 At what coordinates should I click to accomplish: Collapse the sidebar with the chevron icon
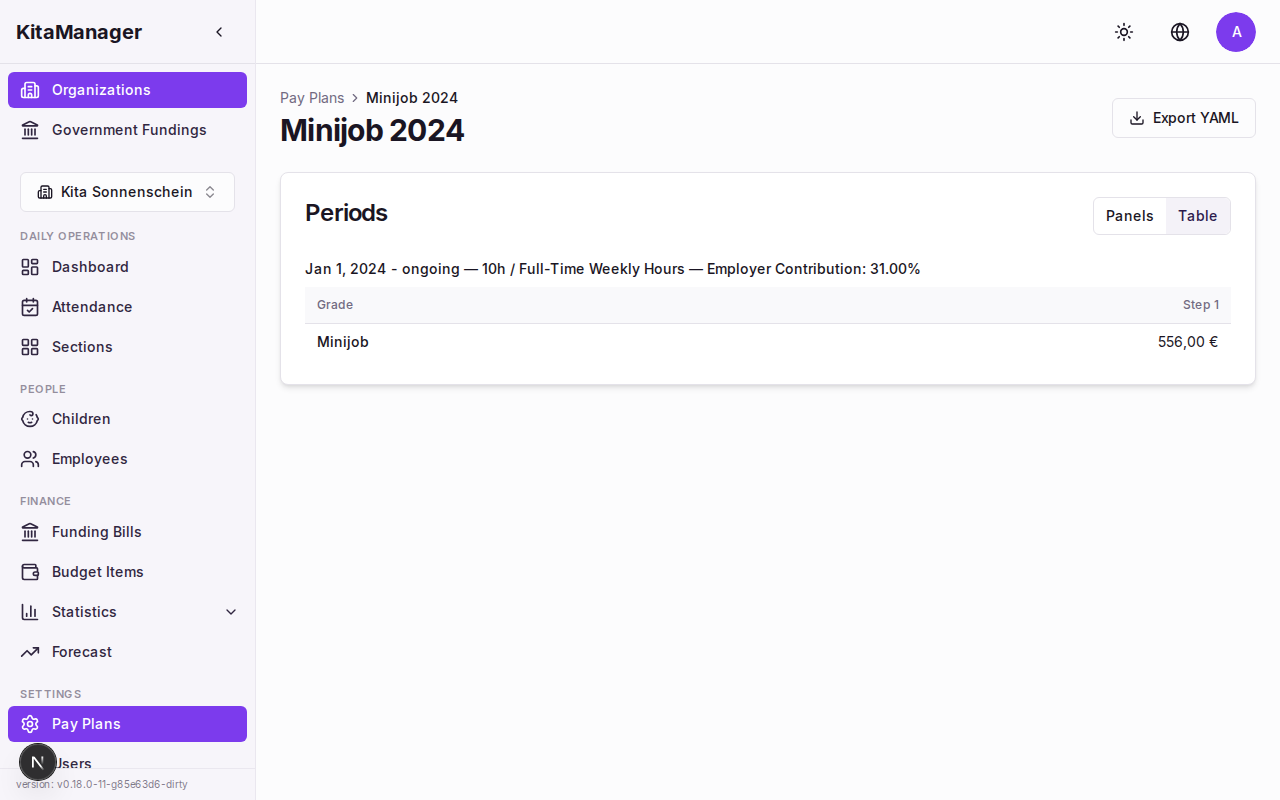point(219,32)
